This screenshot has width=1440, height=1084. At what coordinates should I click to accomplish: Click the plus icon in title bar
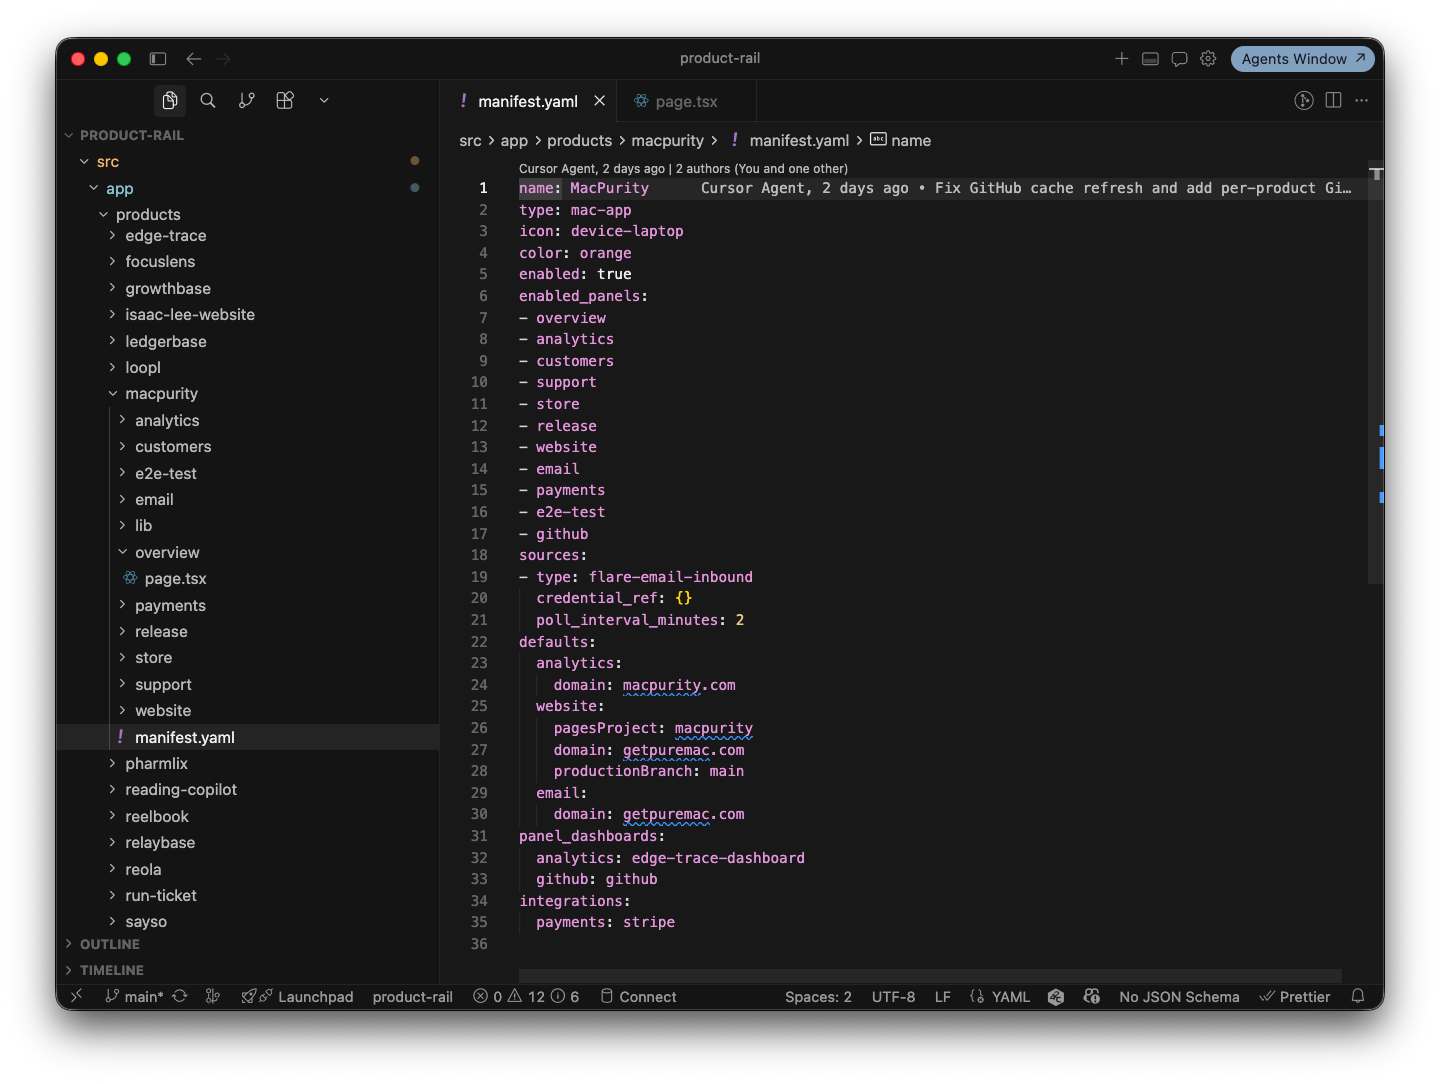click(1122, 59)
